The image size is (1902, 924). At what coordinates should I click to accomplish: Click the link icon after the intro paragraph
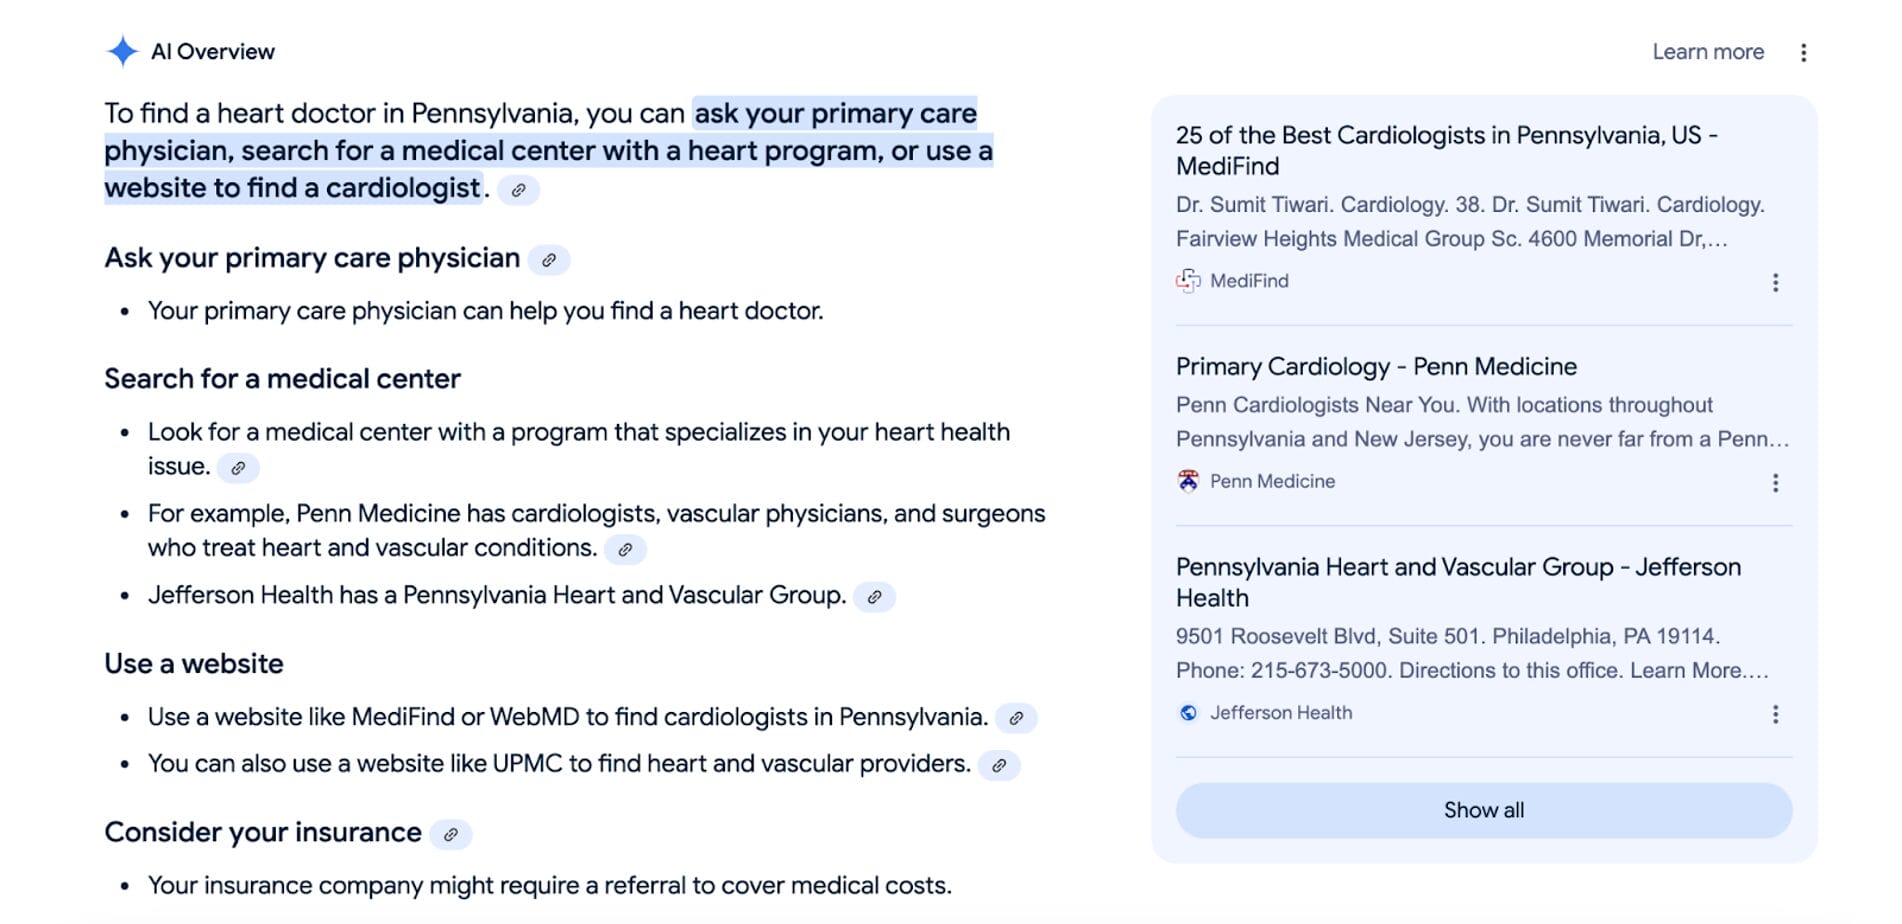(x=519, y=189)
